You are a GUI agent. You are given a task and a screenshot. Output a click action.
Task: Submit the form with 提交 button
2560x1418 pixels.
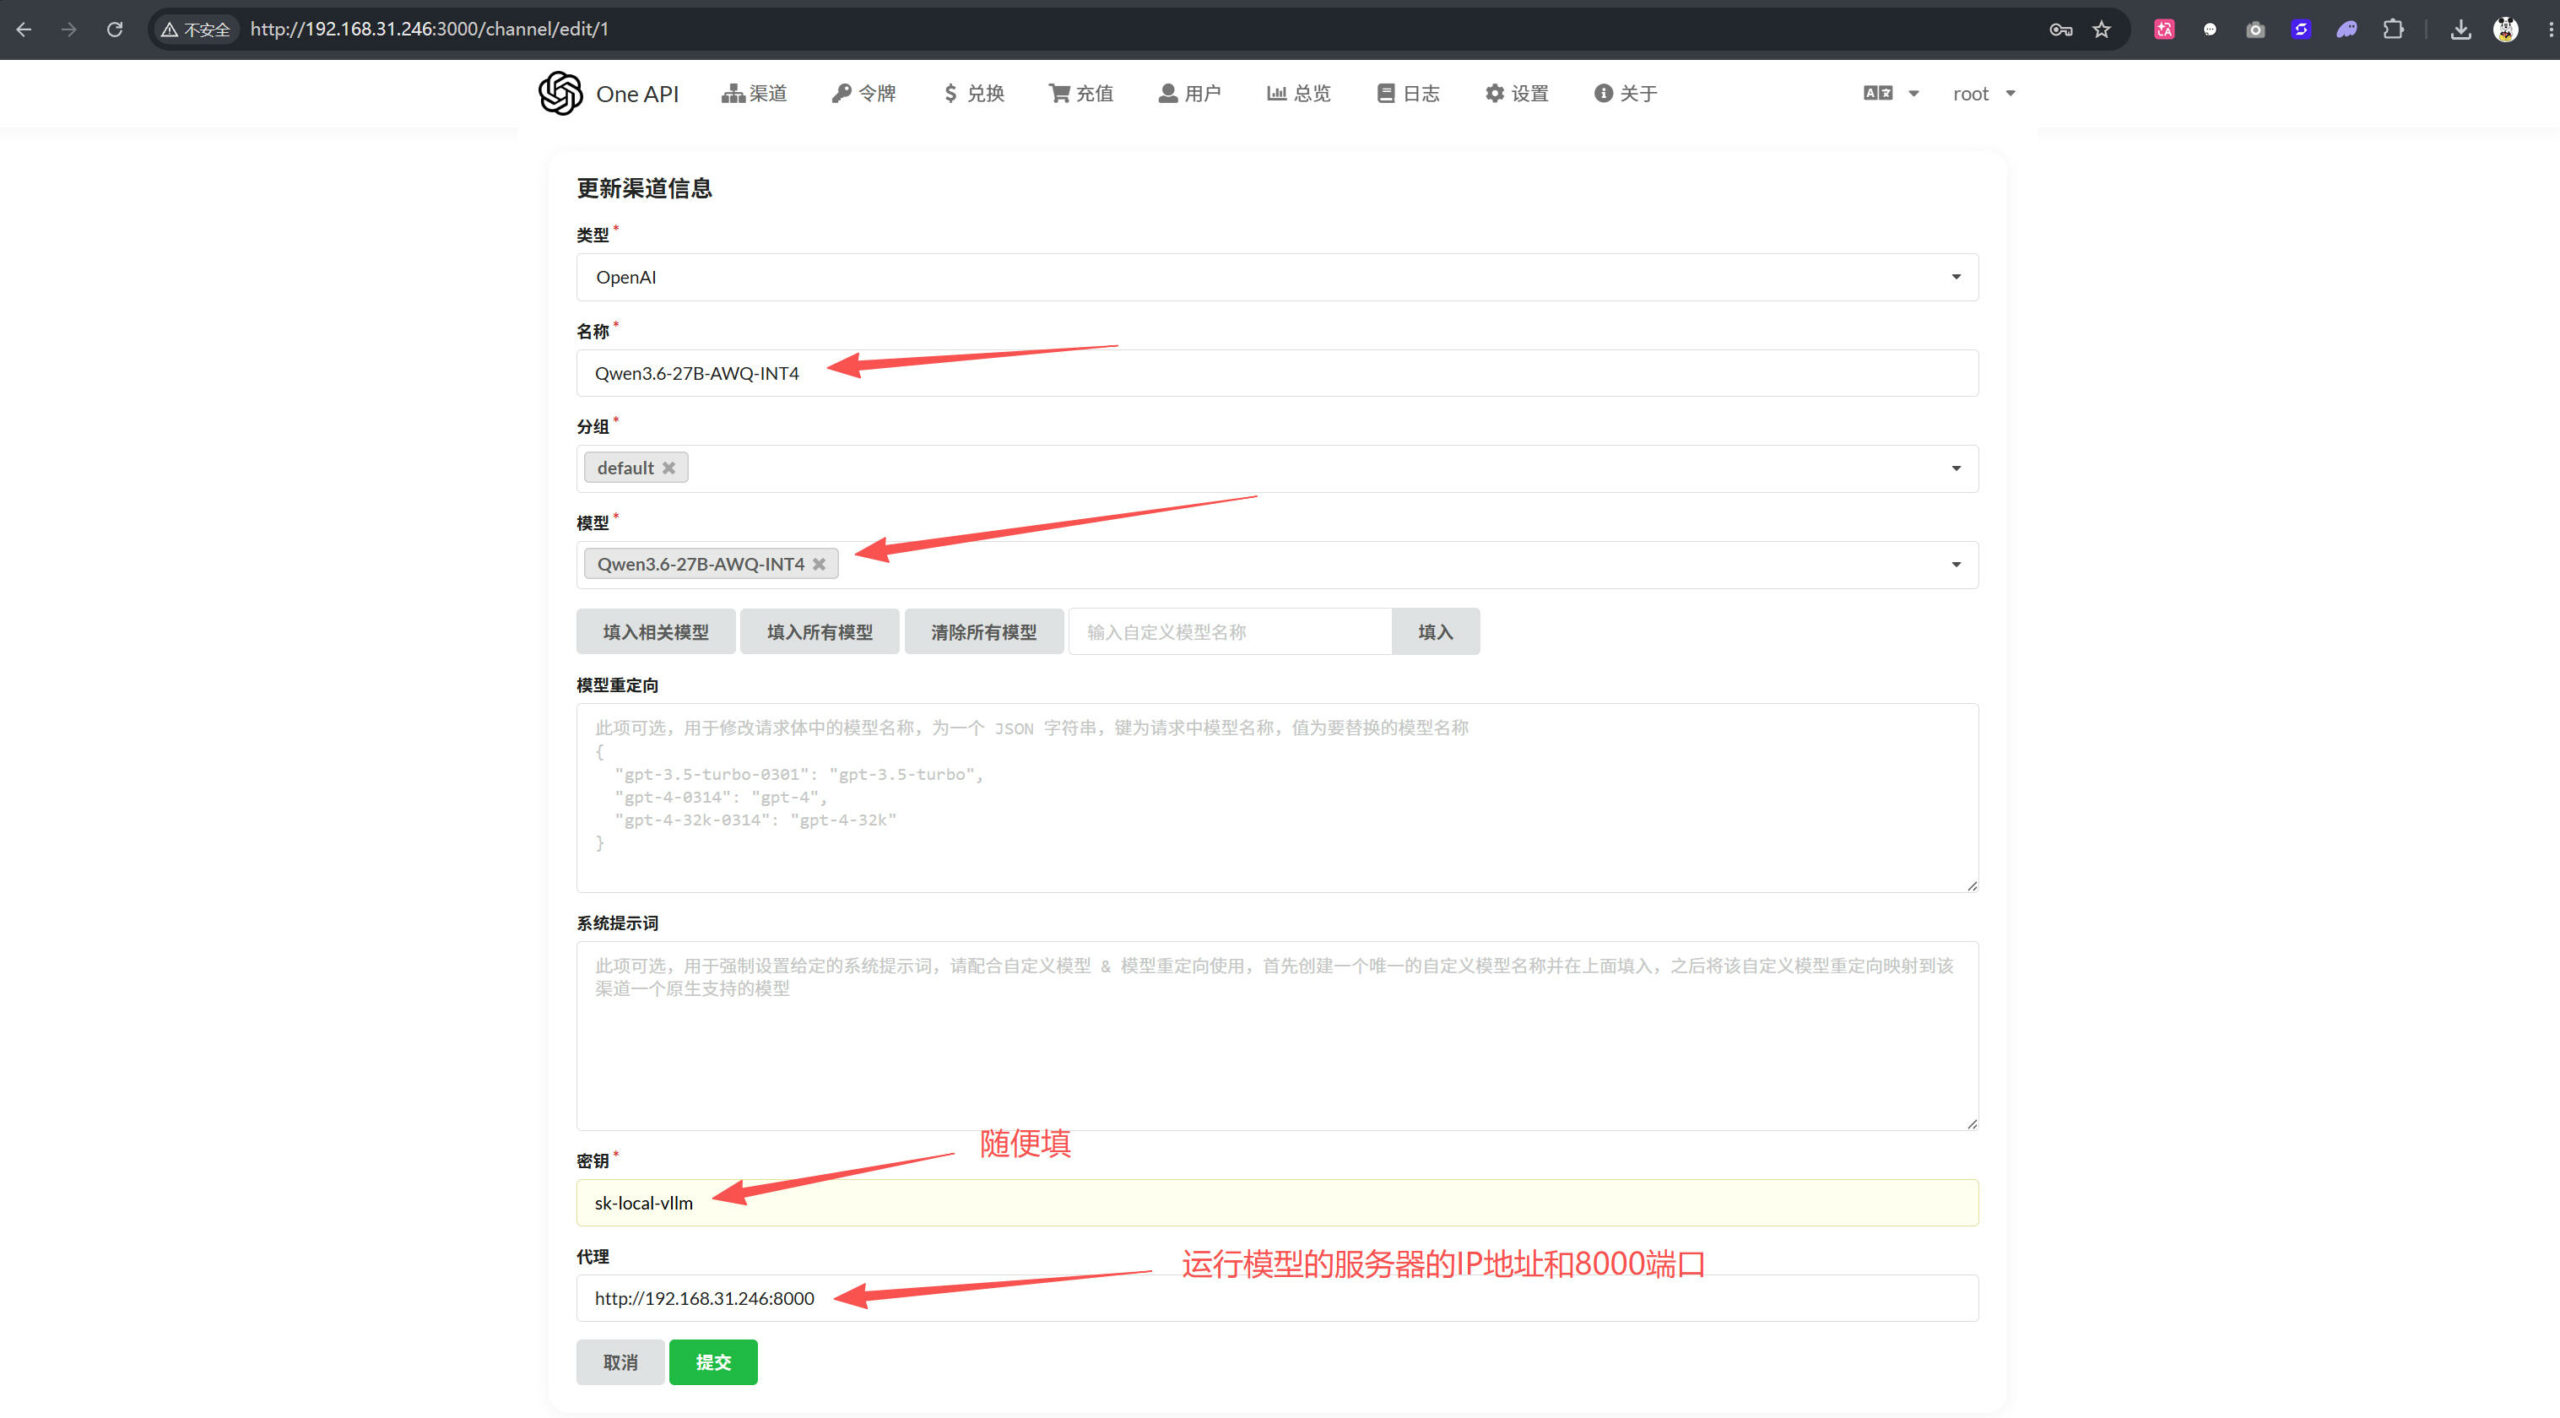pos(713,1362)
